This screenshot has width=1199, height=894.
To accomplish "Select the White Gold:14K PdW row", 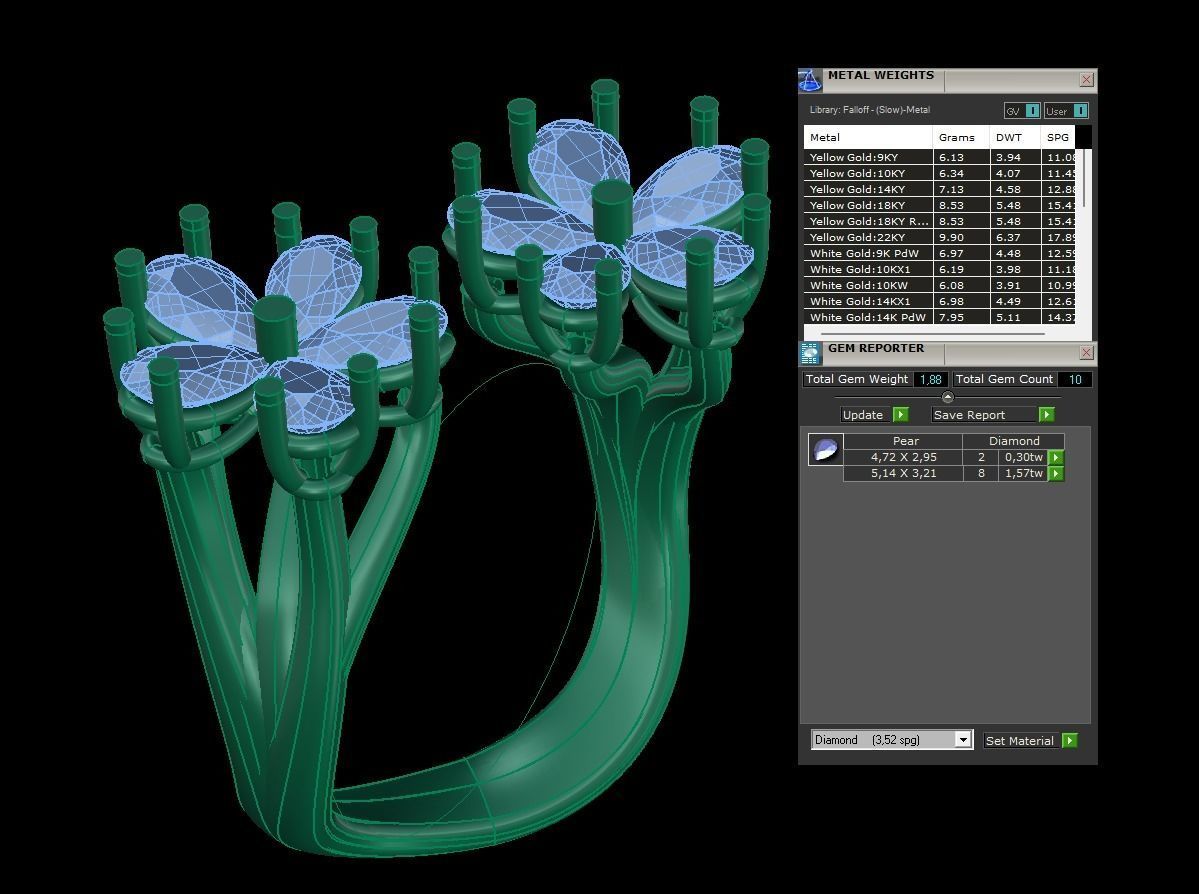I will pos(940,317).
